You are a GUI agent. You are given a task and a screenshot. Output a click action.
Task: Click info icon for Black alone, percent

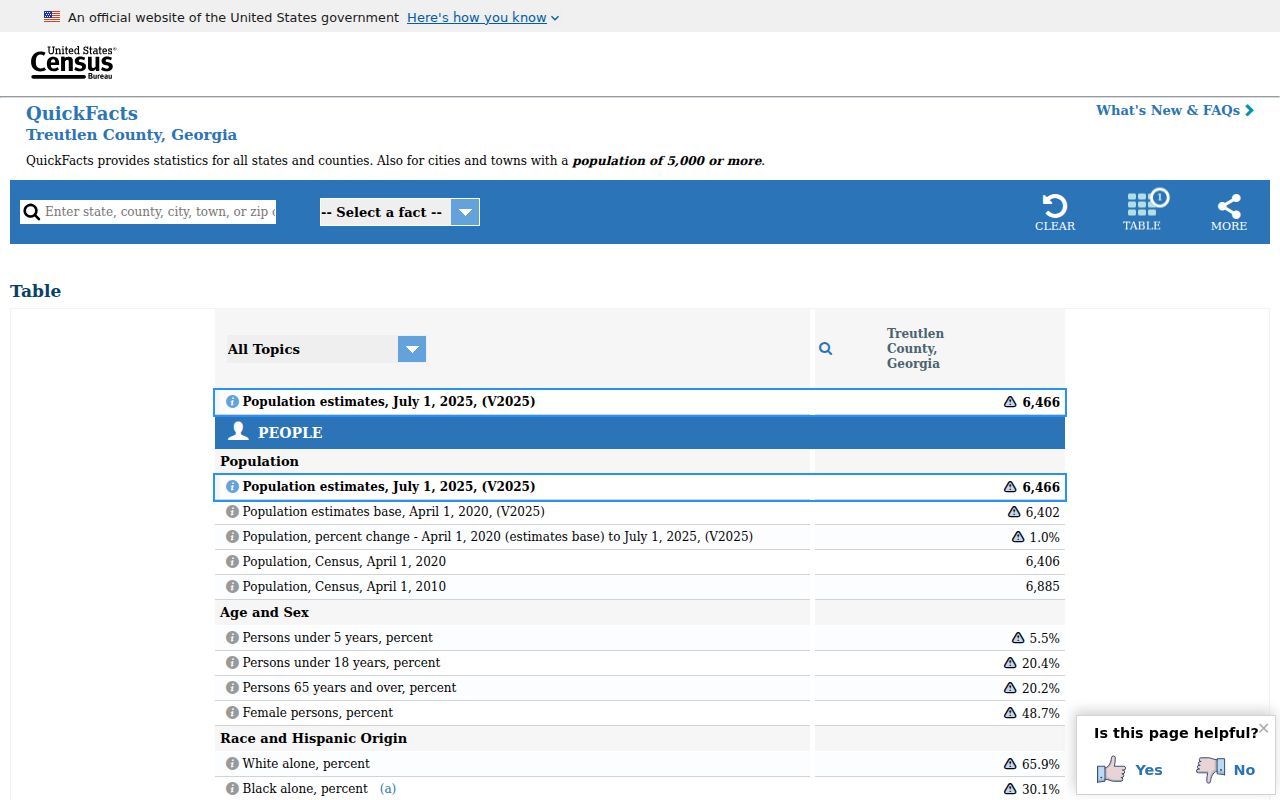pyautogui.click(x=232, y=789)
